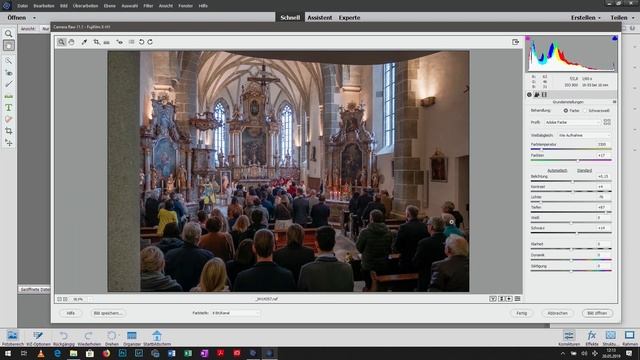
Task: Click the Farbtemperatur slider track
Action: coord(571,149)
